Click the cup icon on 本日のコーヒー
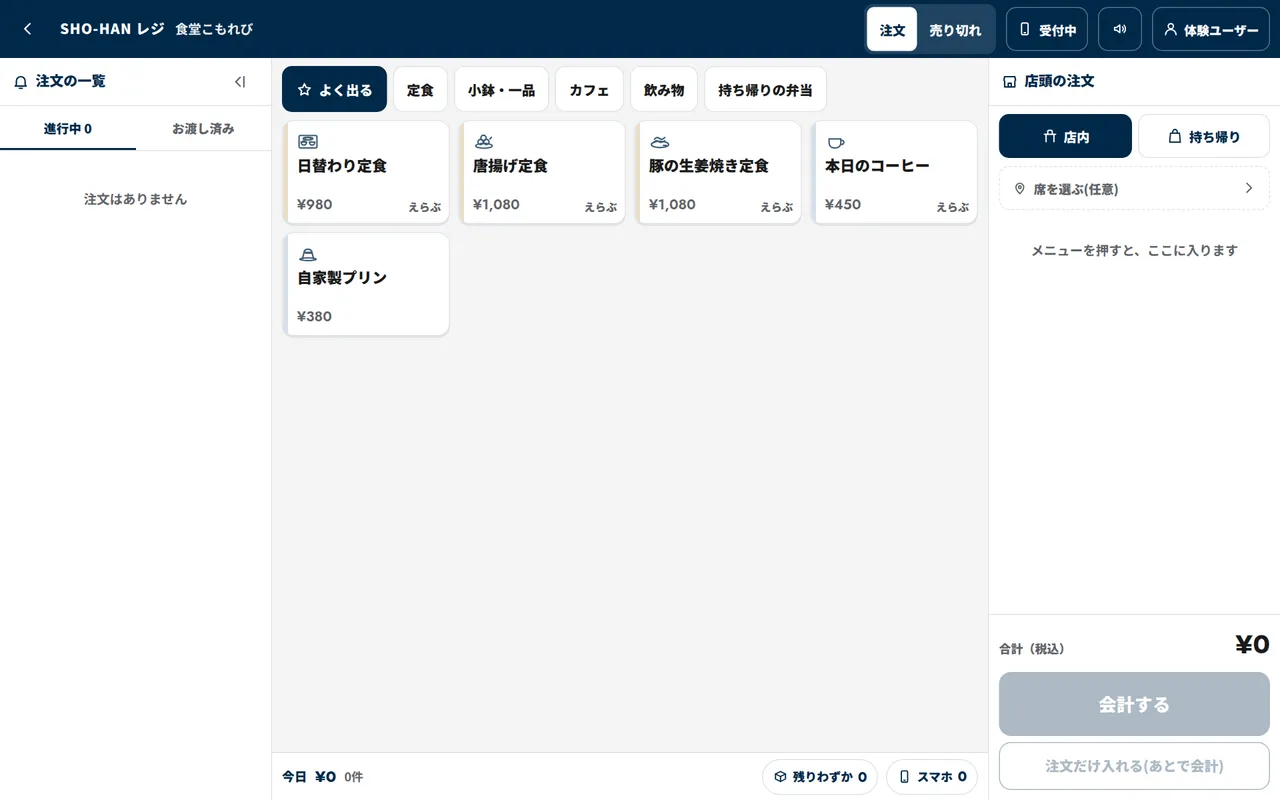1280x800 pixels. 836,142
